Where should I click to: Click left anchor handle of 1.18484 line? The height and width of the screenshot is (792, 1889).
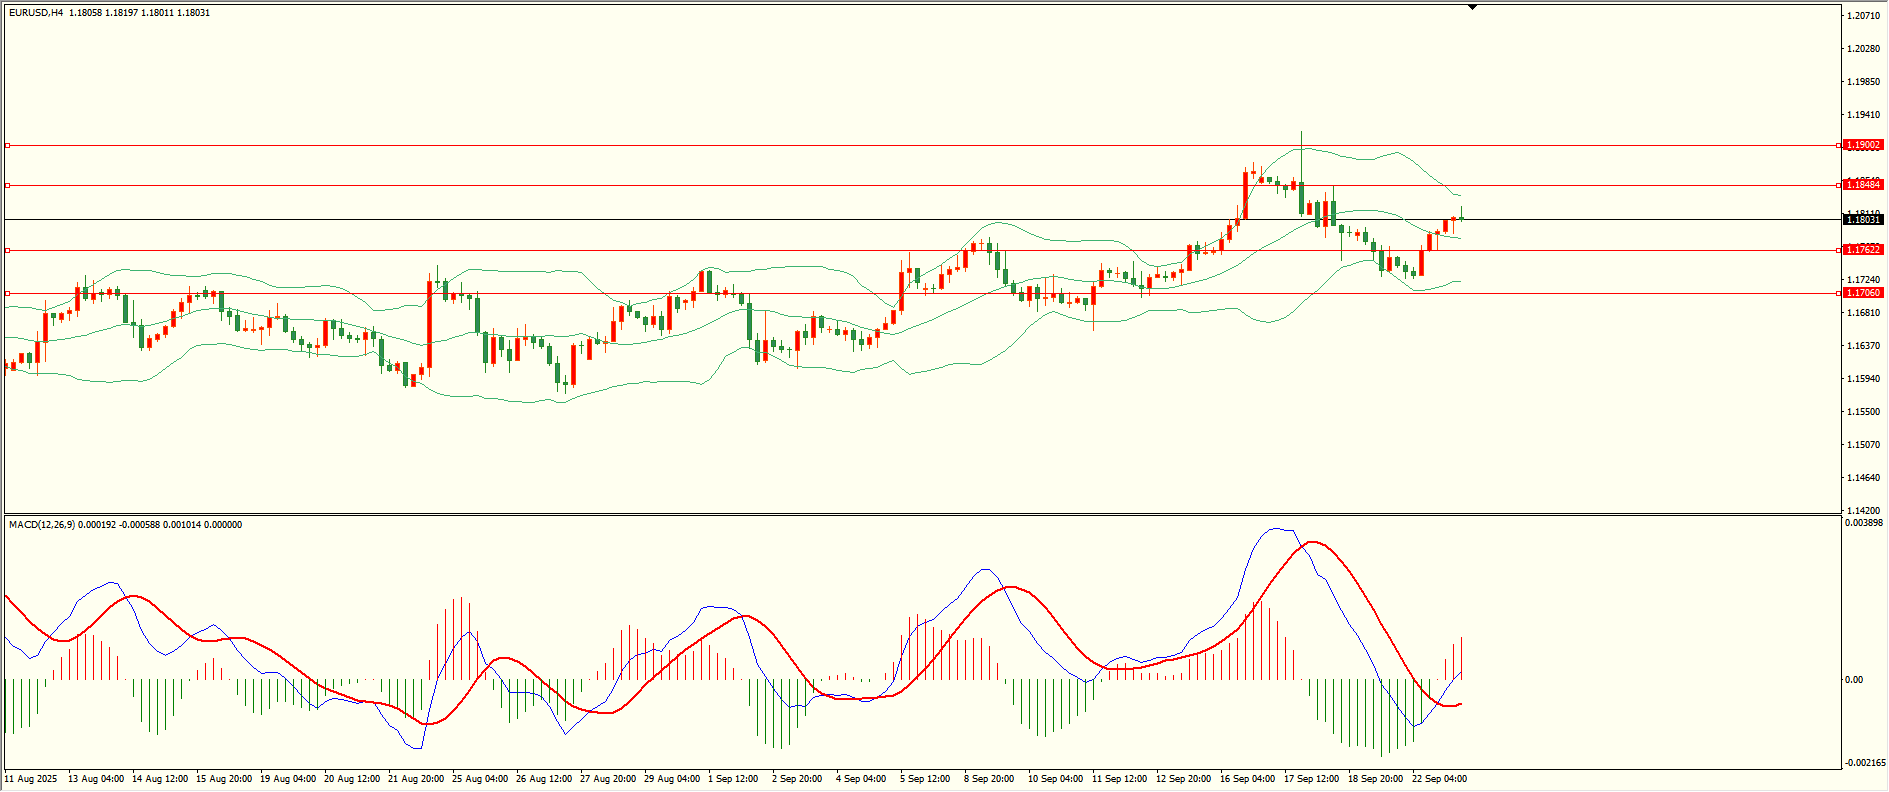tap(8, 185)
